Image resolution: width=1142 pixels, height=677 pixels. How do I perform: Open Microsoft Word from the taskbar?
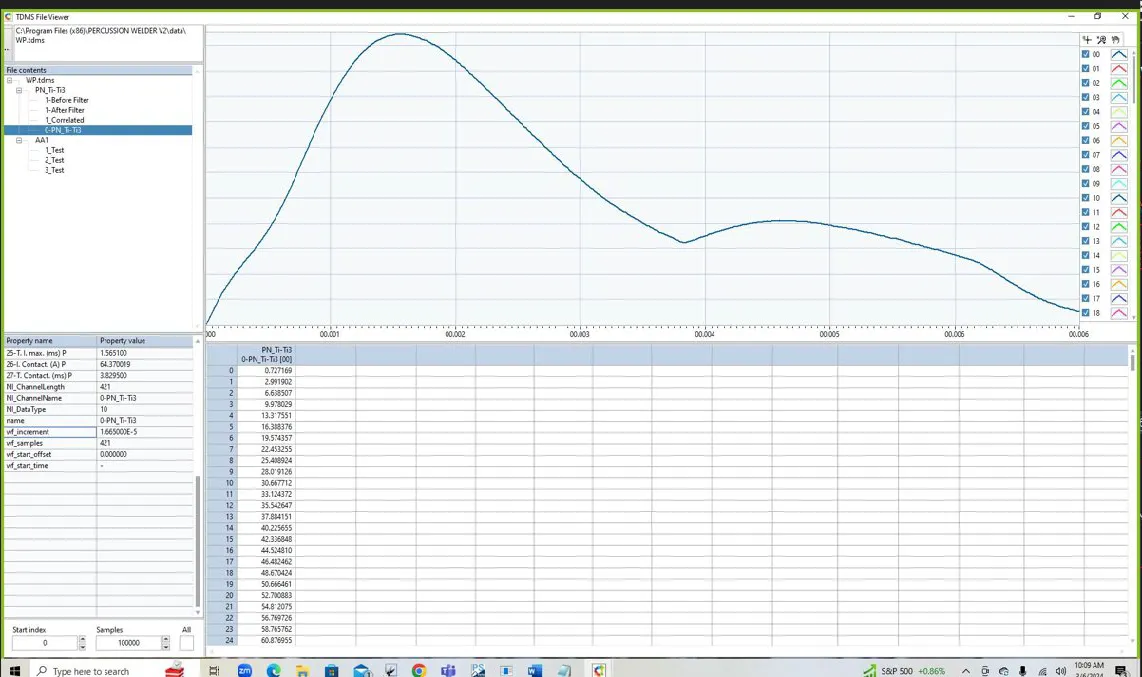pyautogui.click(x=535, y=670)
